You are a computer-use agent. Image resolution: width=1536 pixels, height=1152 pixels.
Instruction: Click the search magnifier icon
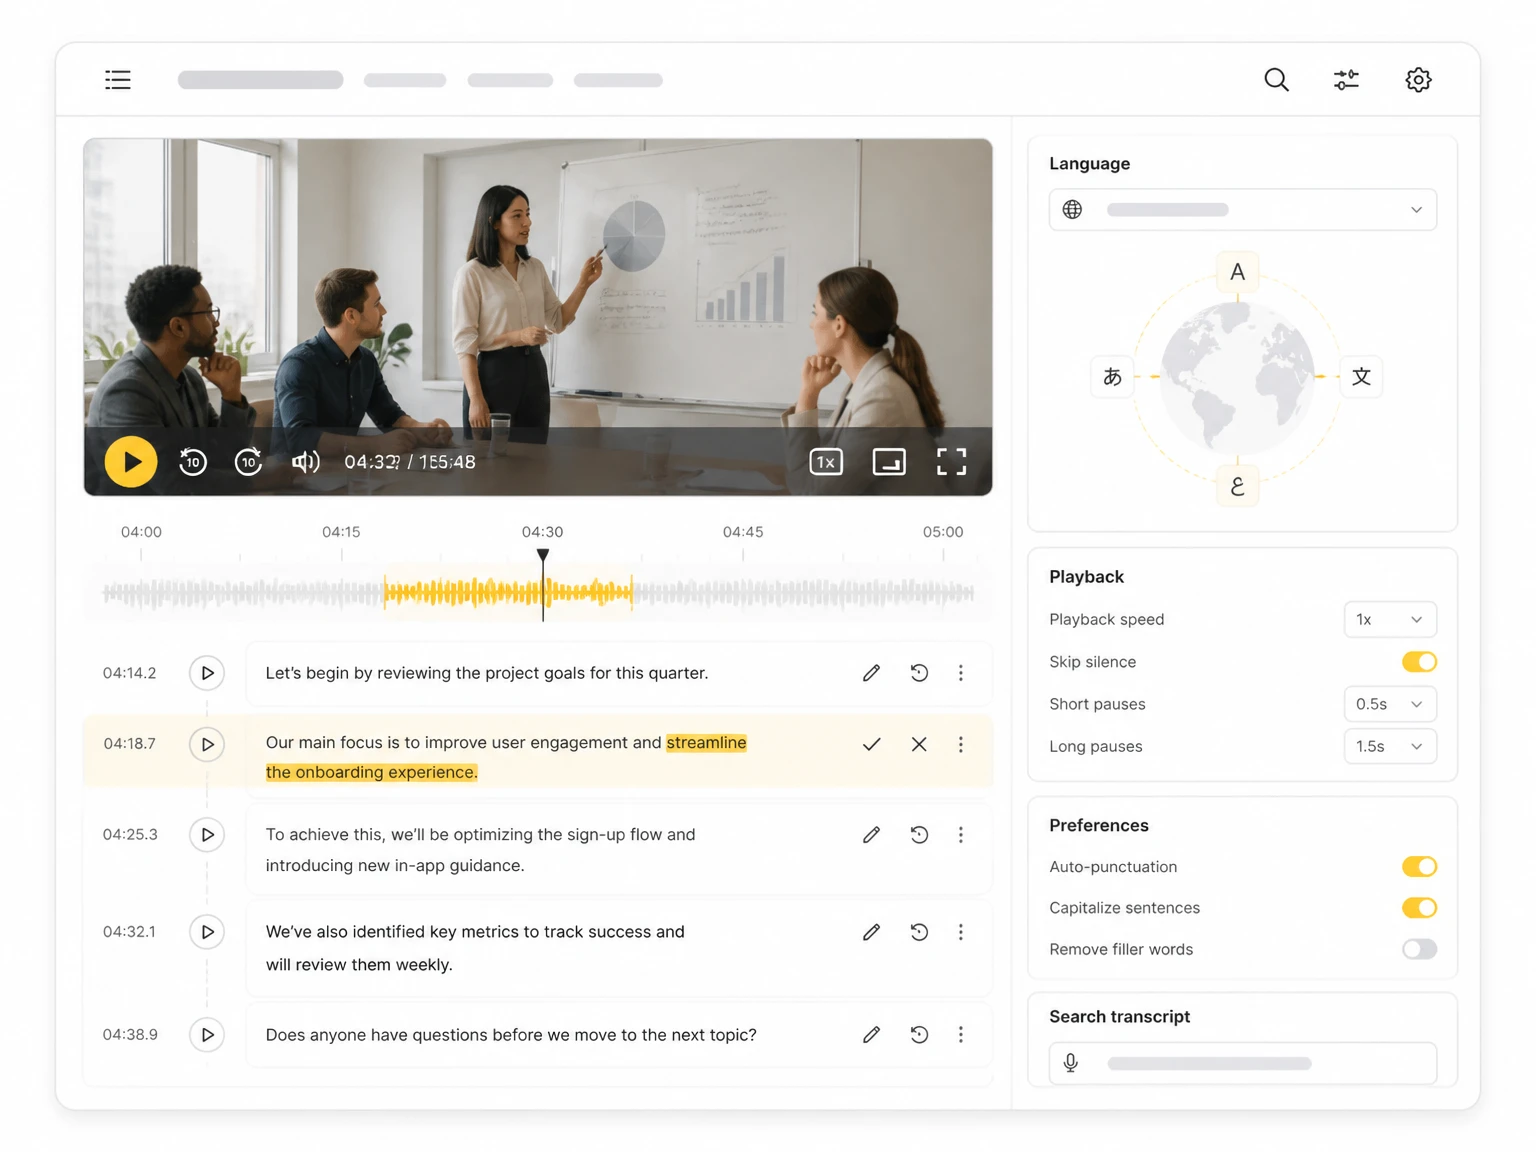1276,80
